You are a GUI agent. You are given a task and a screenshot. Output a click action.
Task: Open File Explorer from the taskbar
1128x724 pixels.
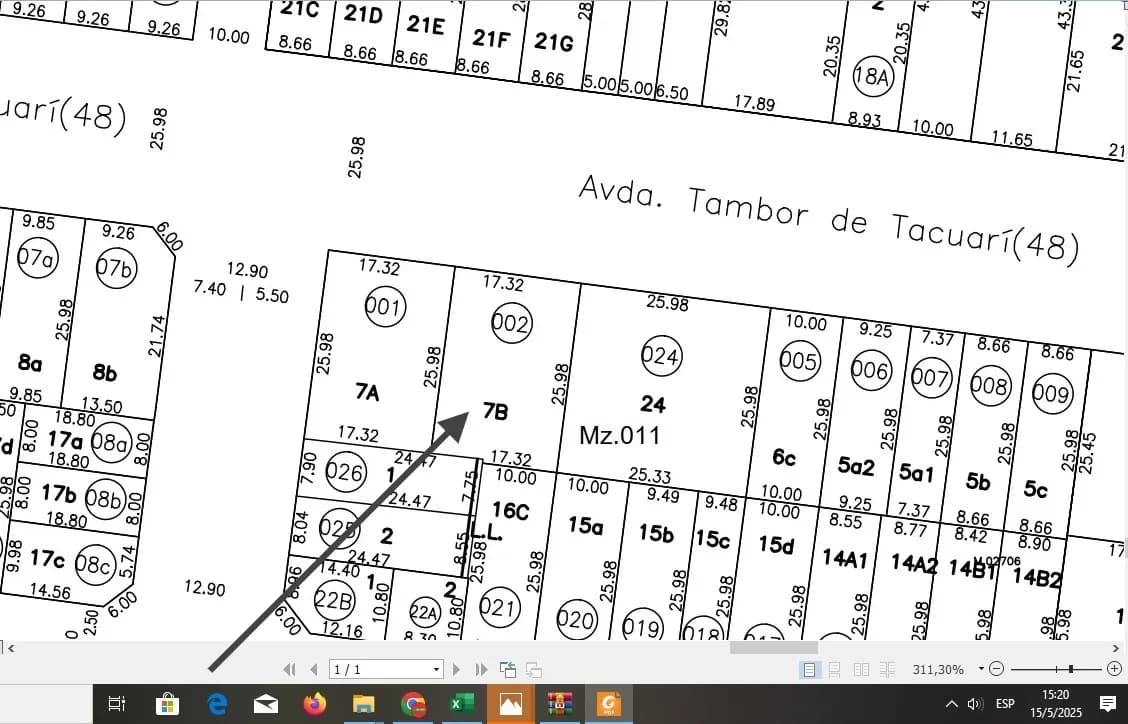point(363,704)
